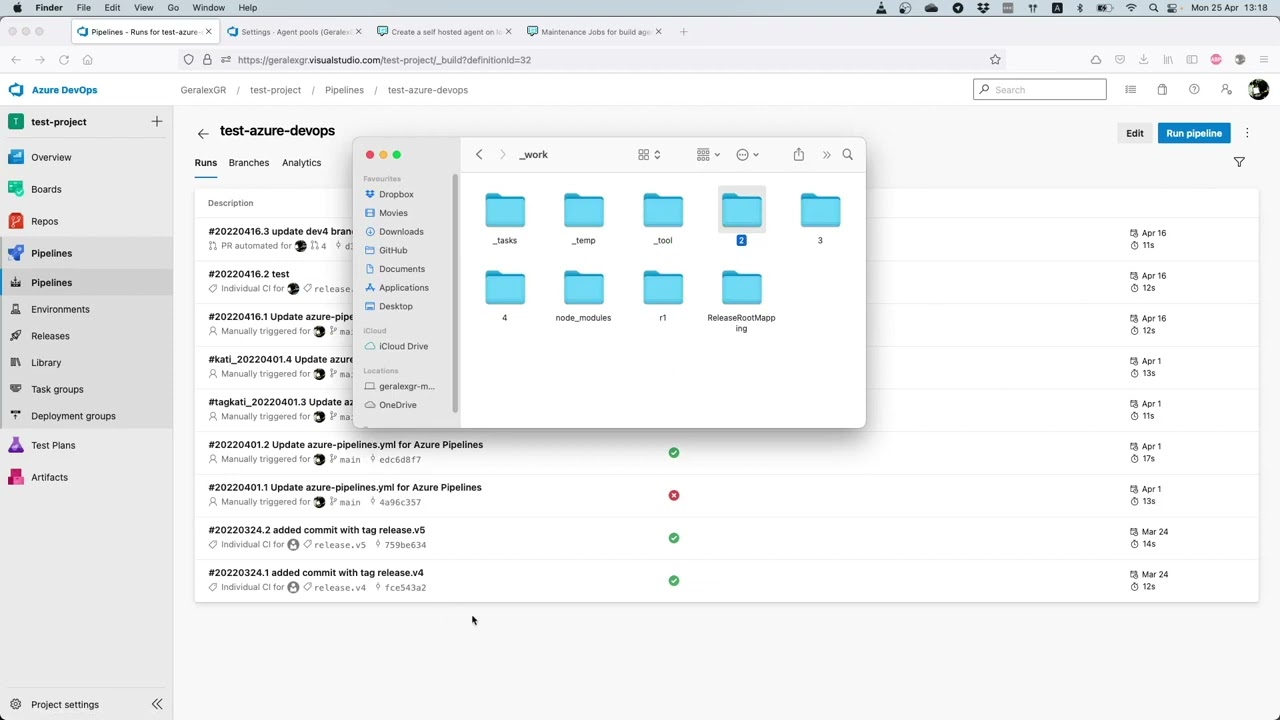Click test-project breadcrumb link
The width and height of the screenshot is (1280, 720).
275,90
